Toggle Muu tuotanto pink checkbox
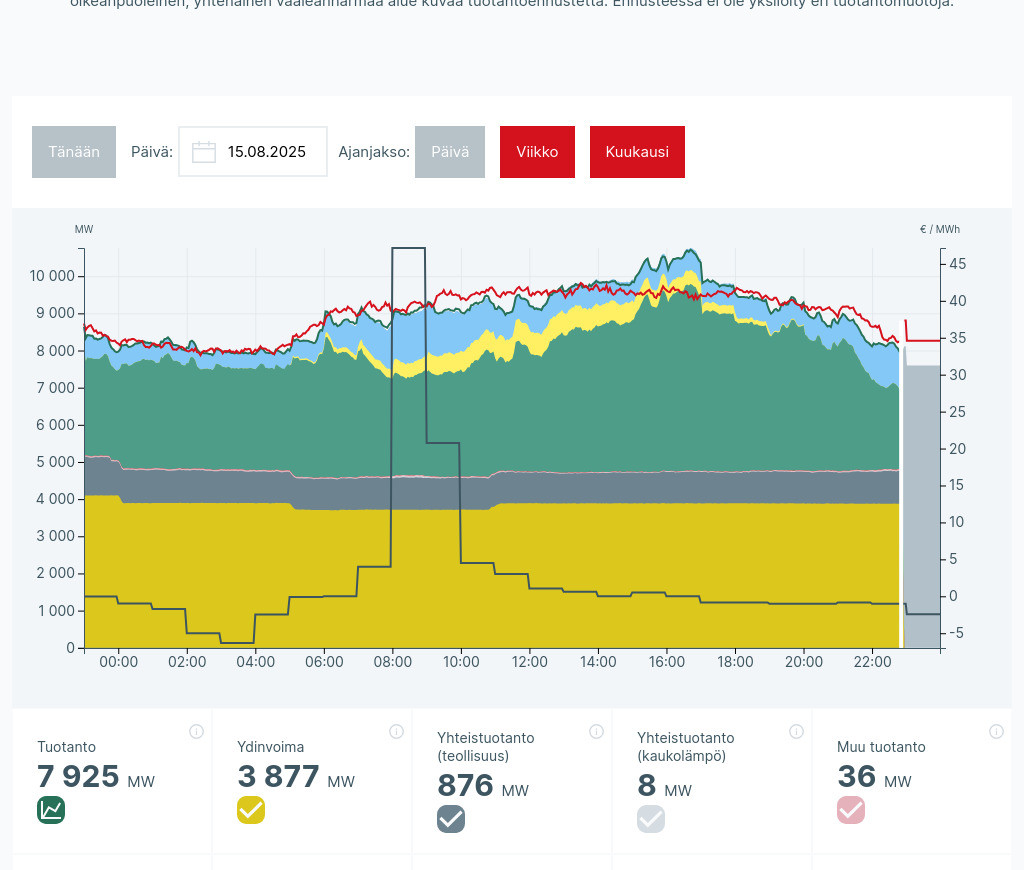Screen dimensions: 1024x870 851,810
